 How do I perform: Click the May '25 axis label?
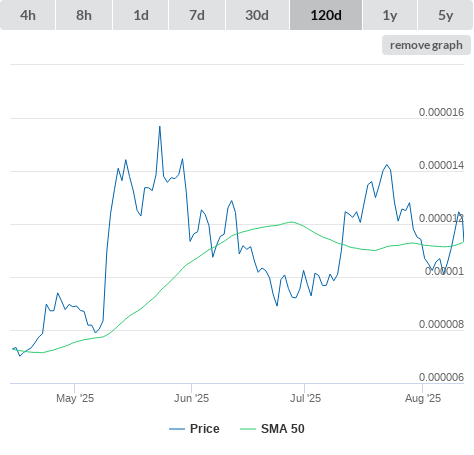[x=75, y=398]
